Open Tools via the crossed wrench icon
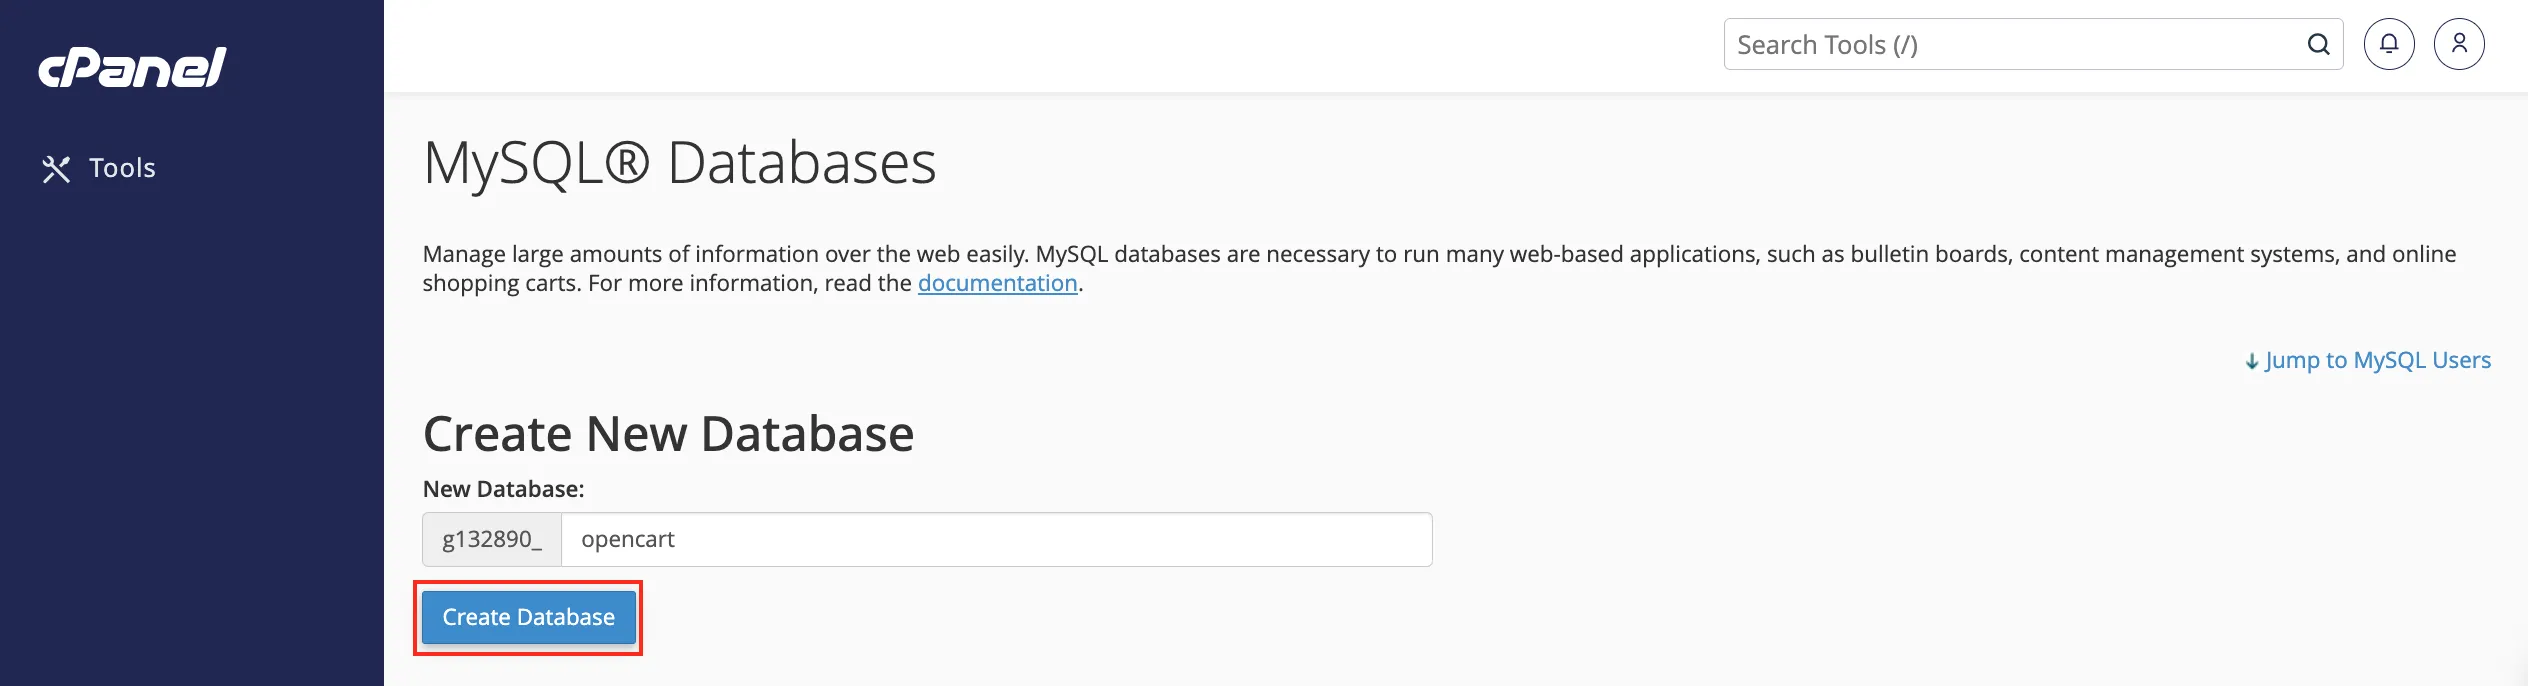The image size is (2528, 686). (56, 169)
